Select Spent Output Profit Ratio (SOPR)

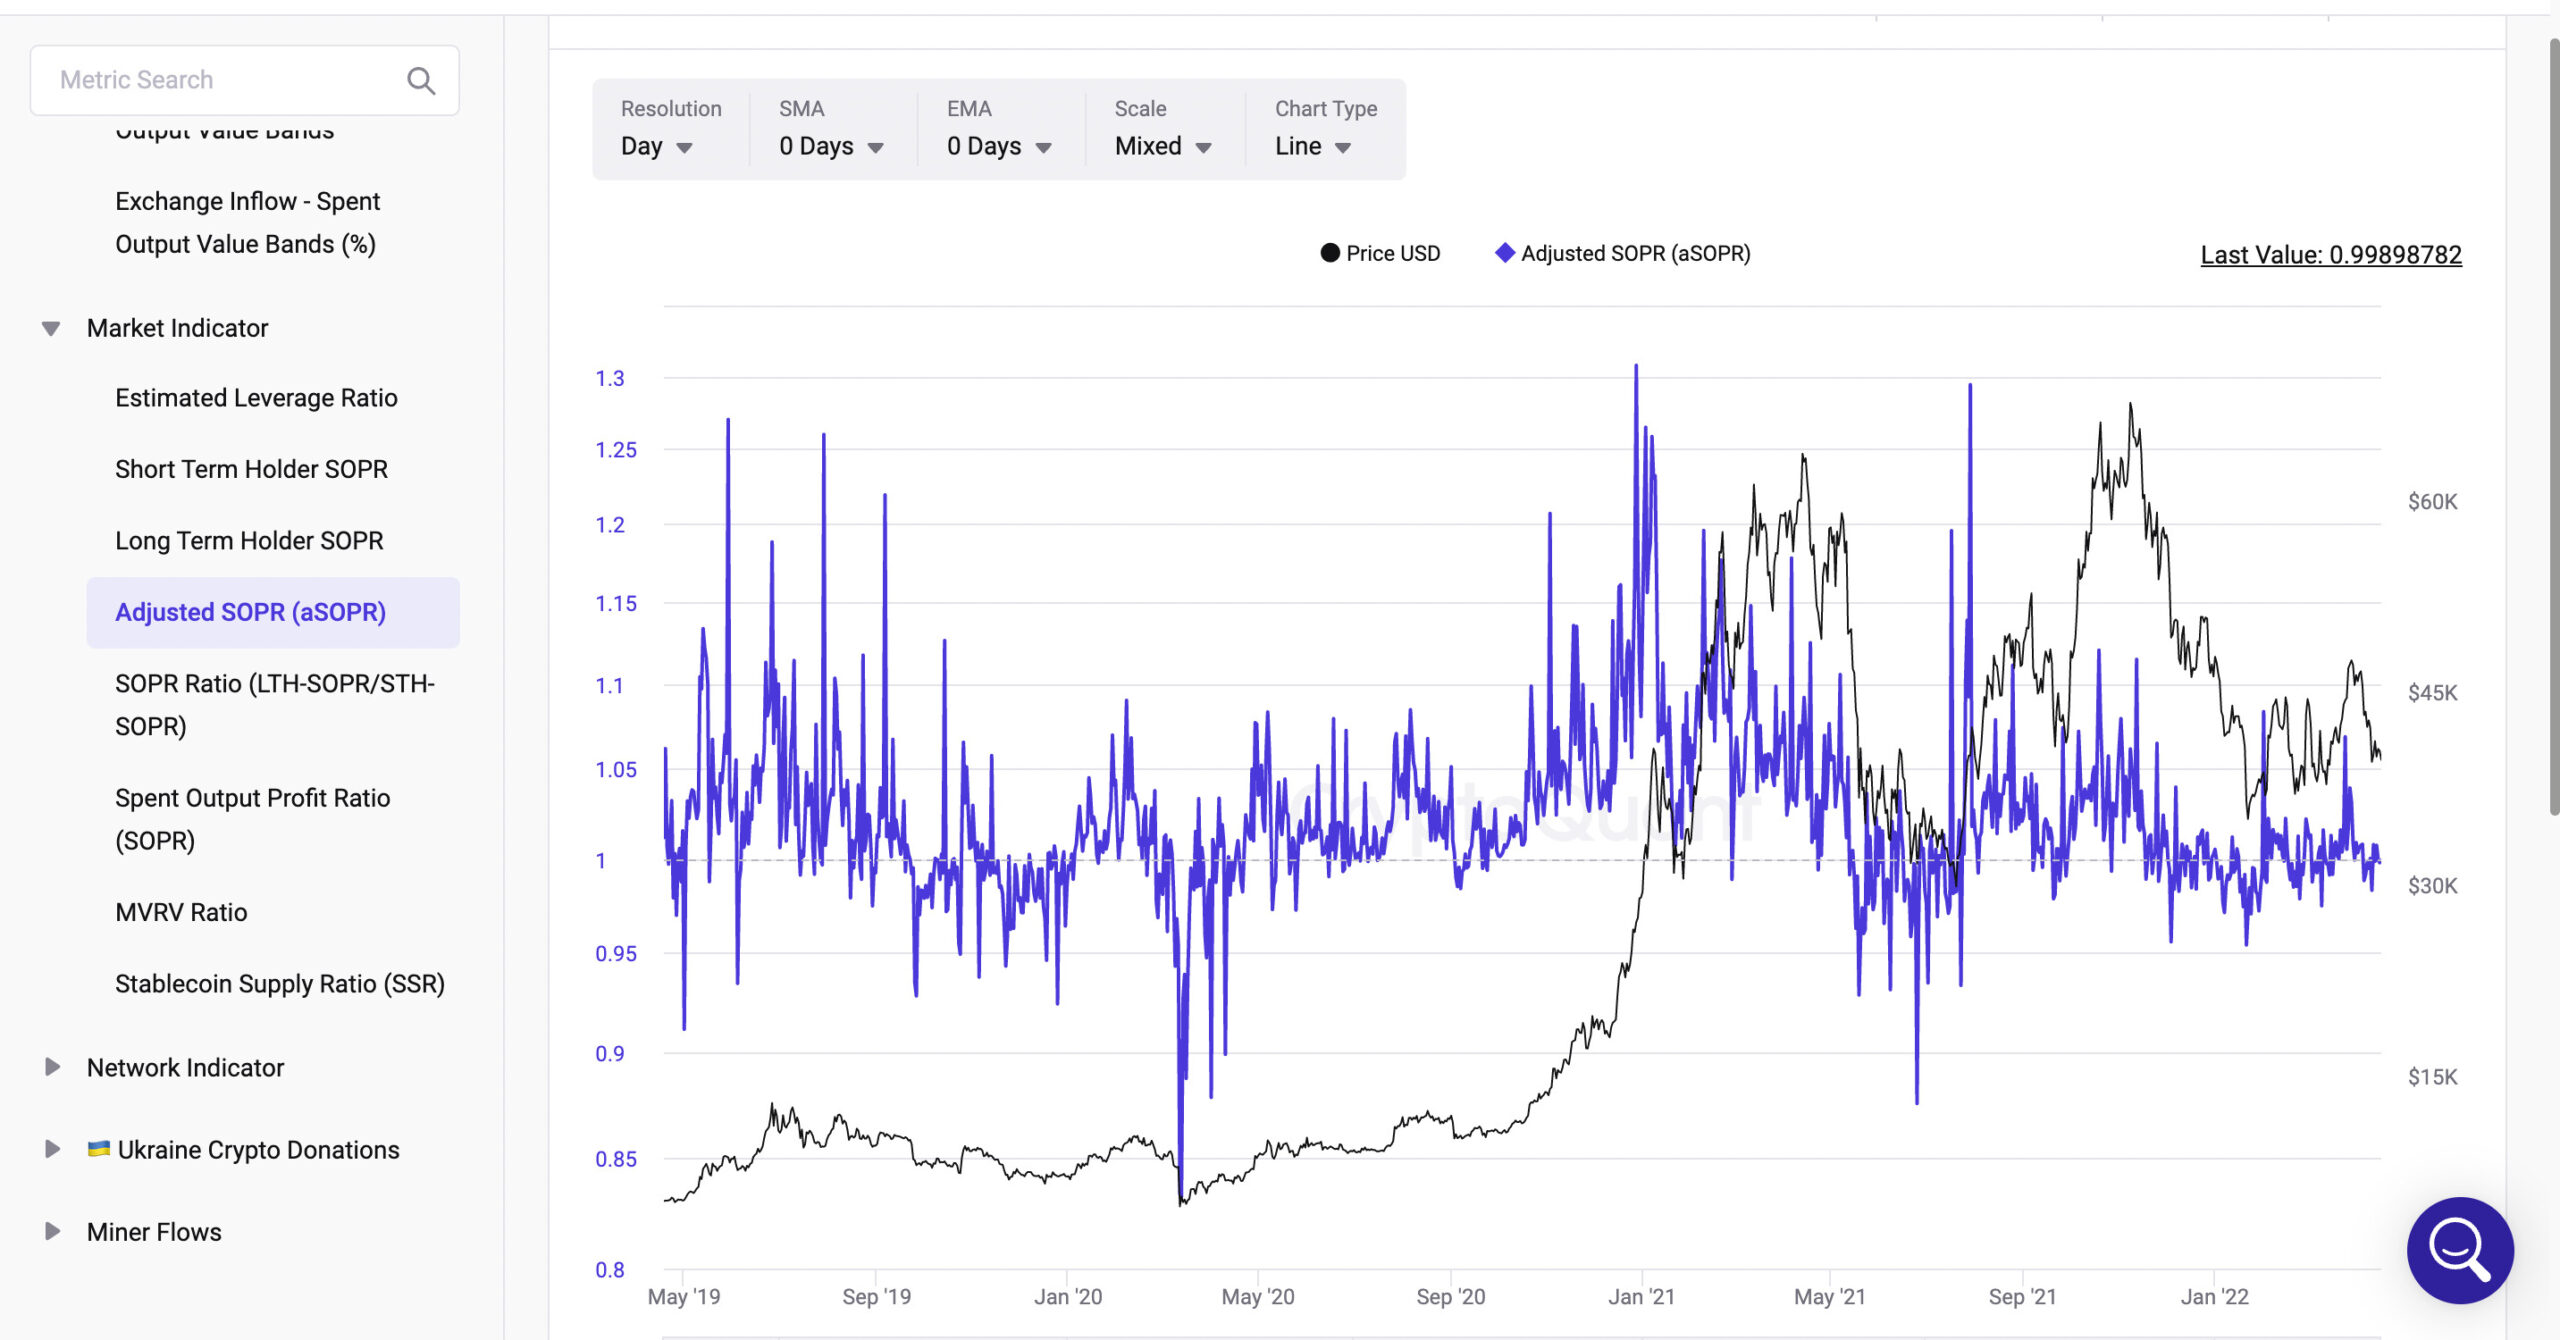click(x=253, y=819)
